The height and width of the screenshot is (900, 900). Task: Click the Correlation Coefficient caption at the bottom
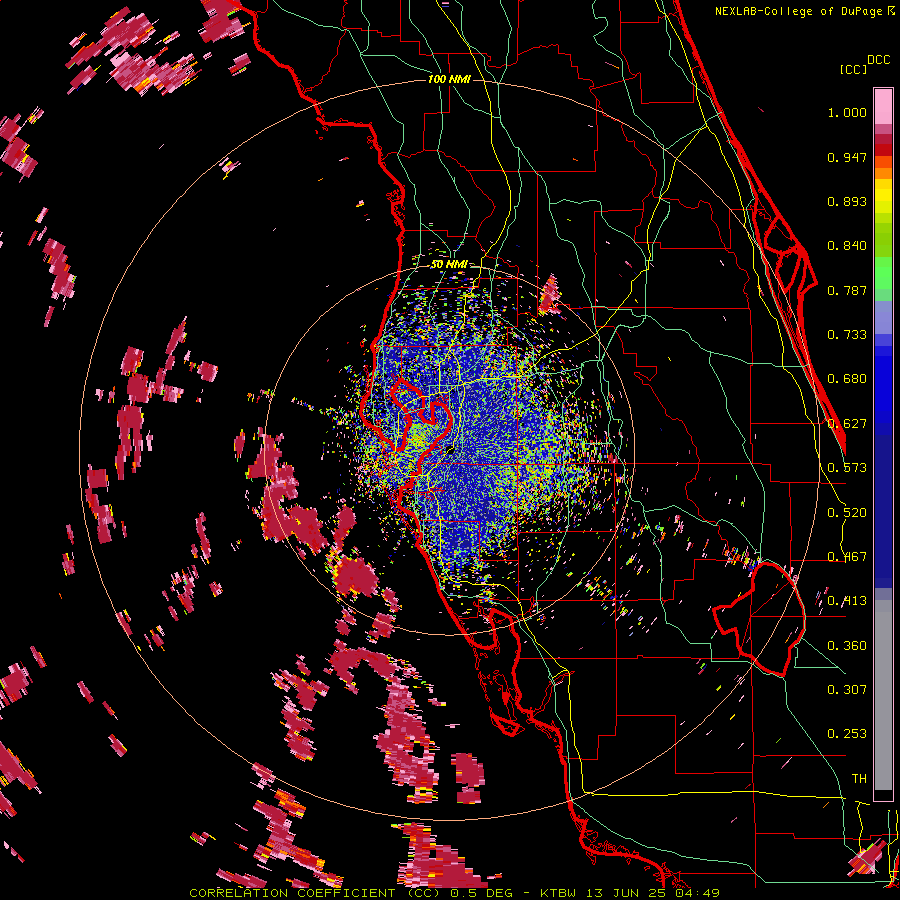[454, 893]
